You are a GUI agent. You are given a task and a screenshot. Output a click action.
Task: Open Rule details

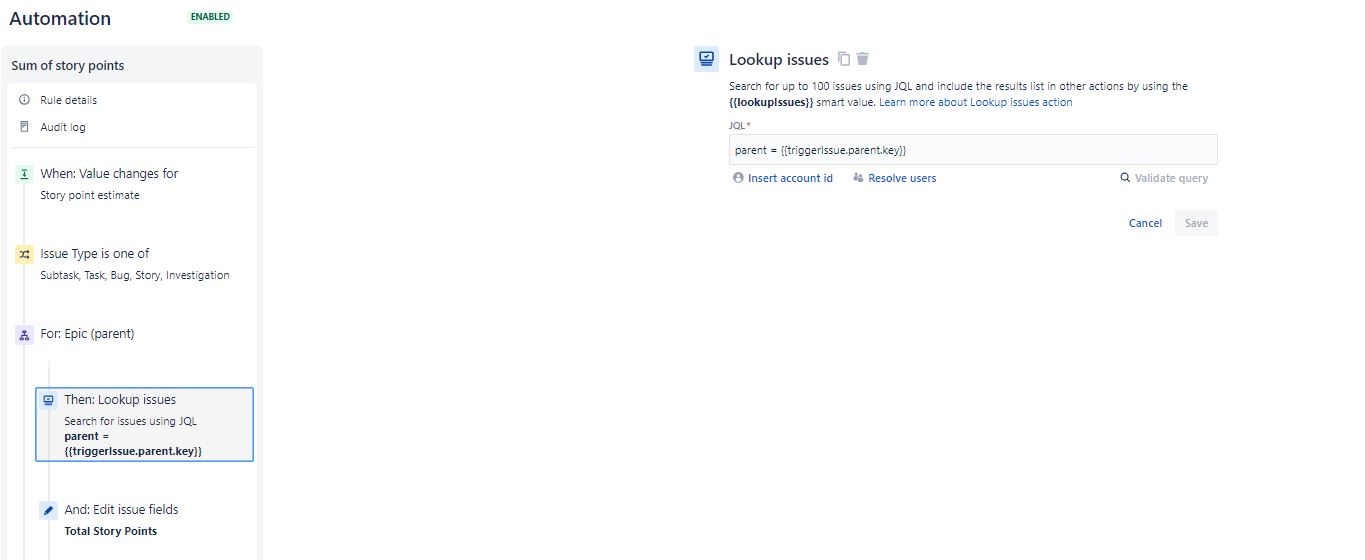coord(68,100)
